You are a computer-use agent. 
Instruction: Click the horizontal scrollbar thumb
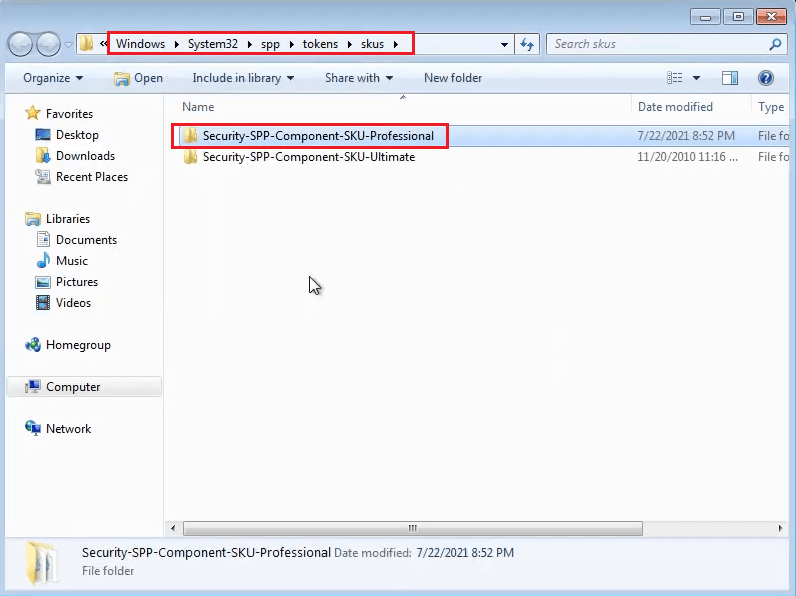click(413, 528)
